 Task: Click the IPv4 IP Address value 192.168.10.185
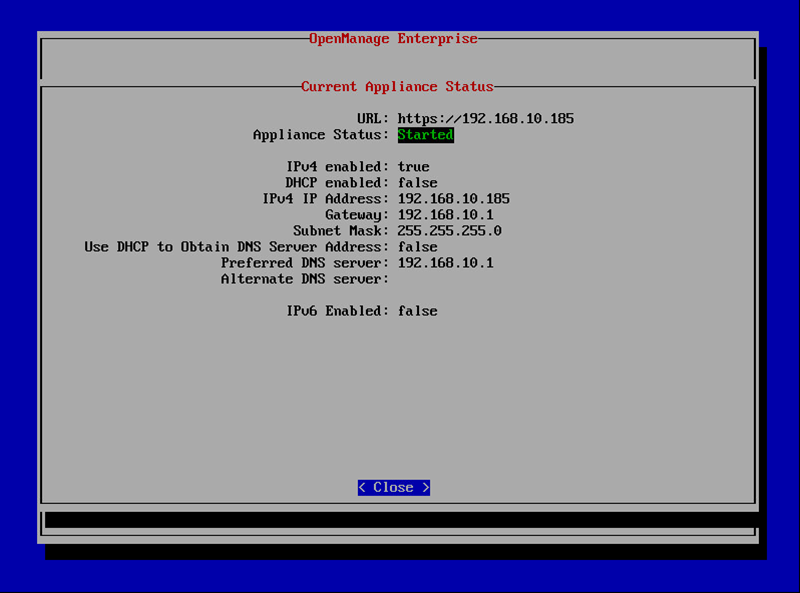pos(454,199)
